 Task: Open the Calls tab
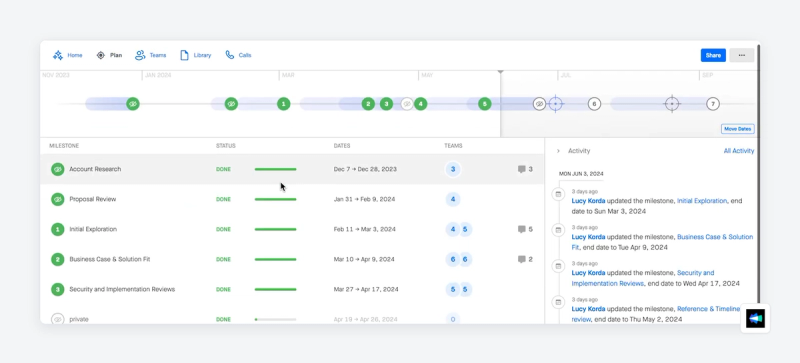click(238, 55)
